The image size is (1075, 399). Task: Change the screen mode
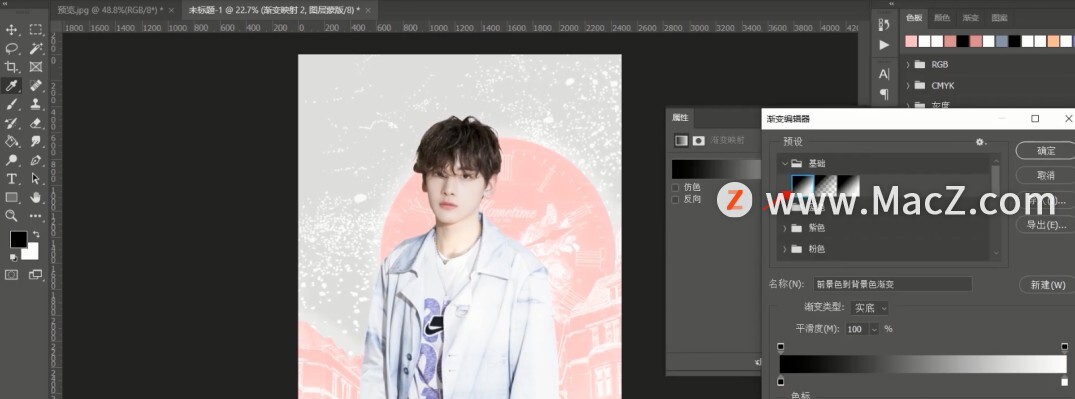pos(36,274)
